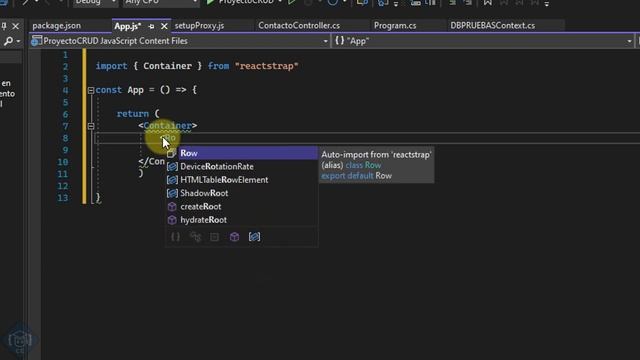Toggle the square structure completion filter

(x=215, y=237)
